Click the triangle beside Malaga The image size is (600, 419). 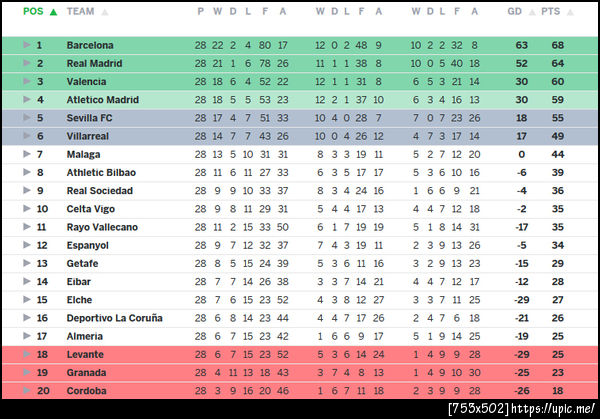pyautogui.click(x=28, y=155)
